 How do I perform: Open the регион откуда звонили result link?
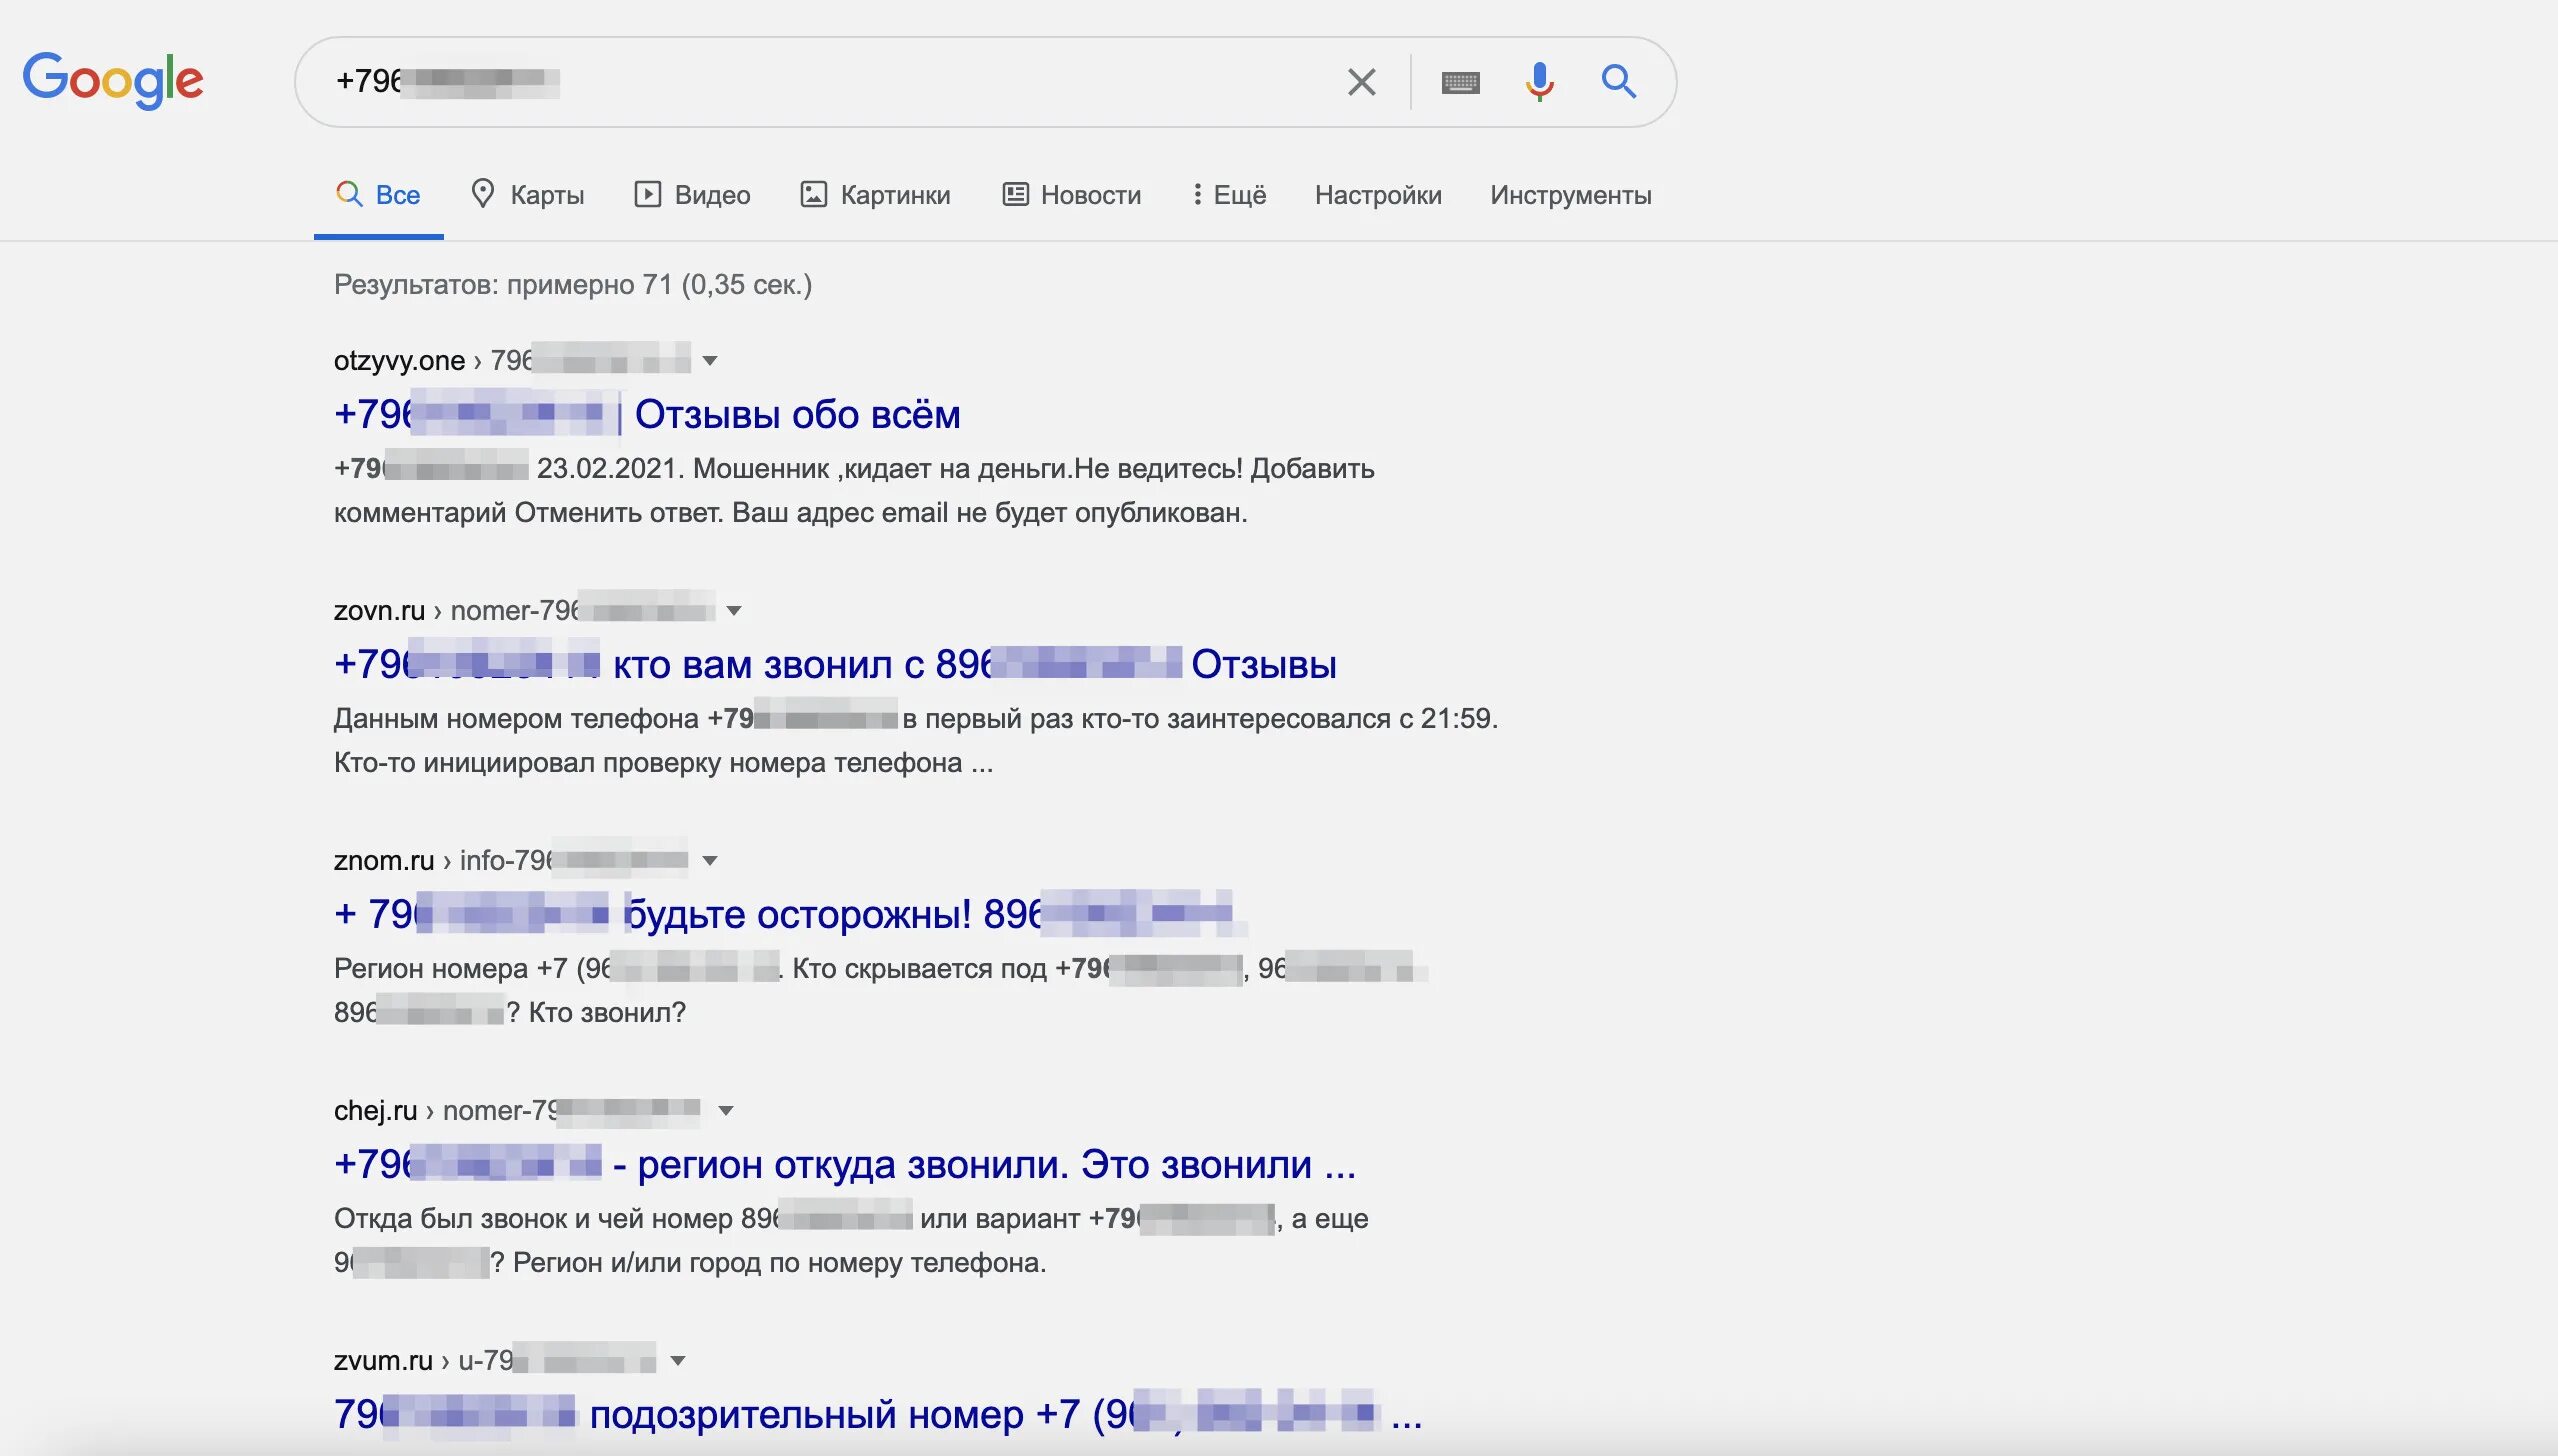[845, 1164]
